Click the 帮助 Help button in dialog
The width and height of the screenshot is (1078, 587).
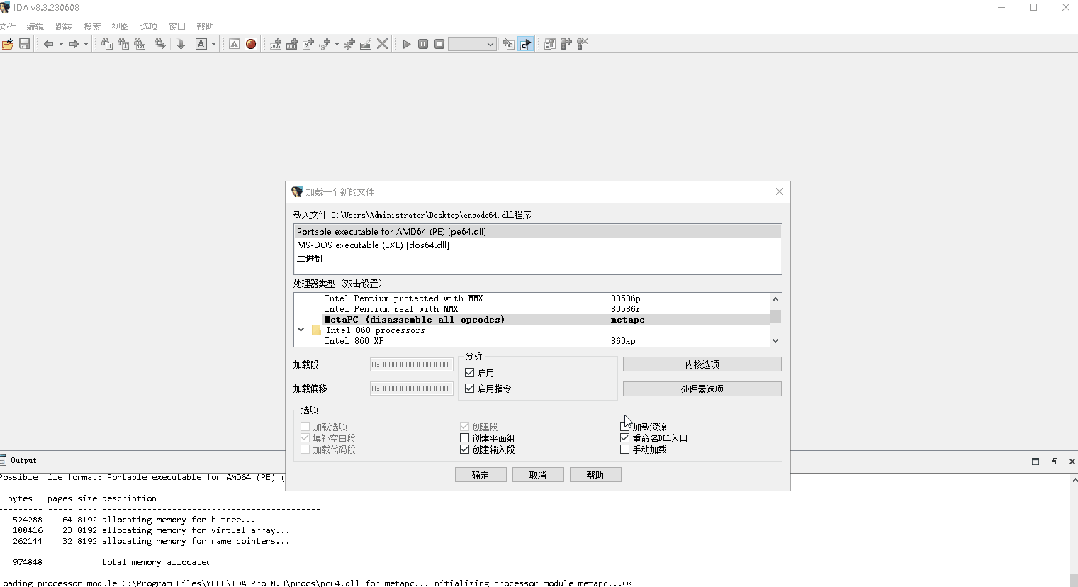[x=595, y=475]
